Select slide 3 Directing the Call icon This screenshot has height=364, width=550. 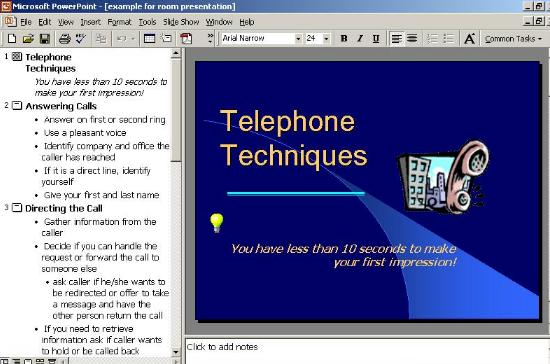[x=17, y=208]
